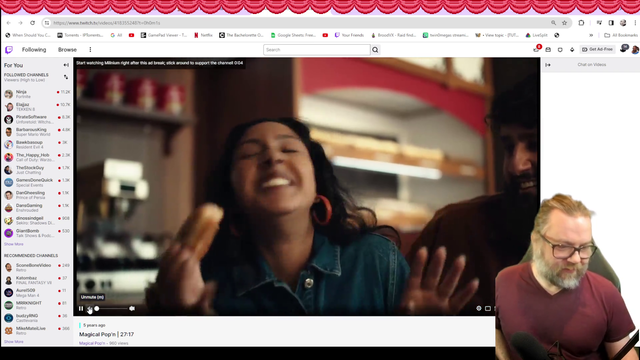Open the address bar zoom magnifier
The height and width of the screenshot is (360, 640).
pyautogui.click(x=553, y=23)
